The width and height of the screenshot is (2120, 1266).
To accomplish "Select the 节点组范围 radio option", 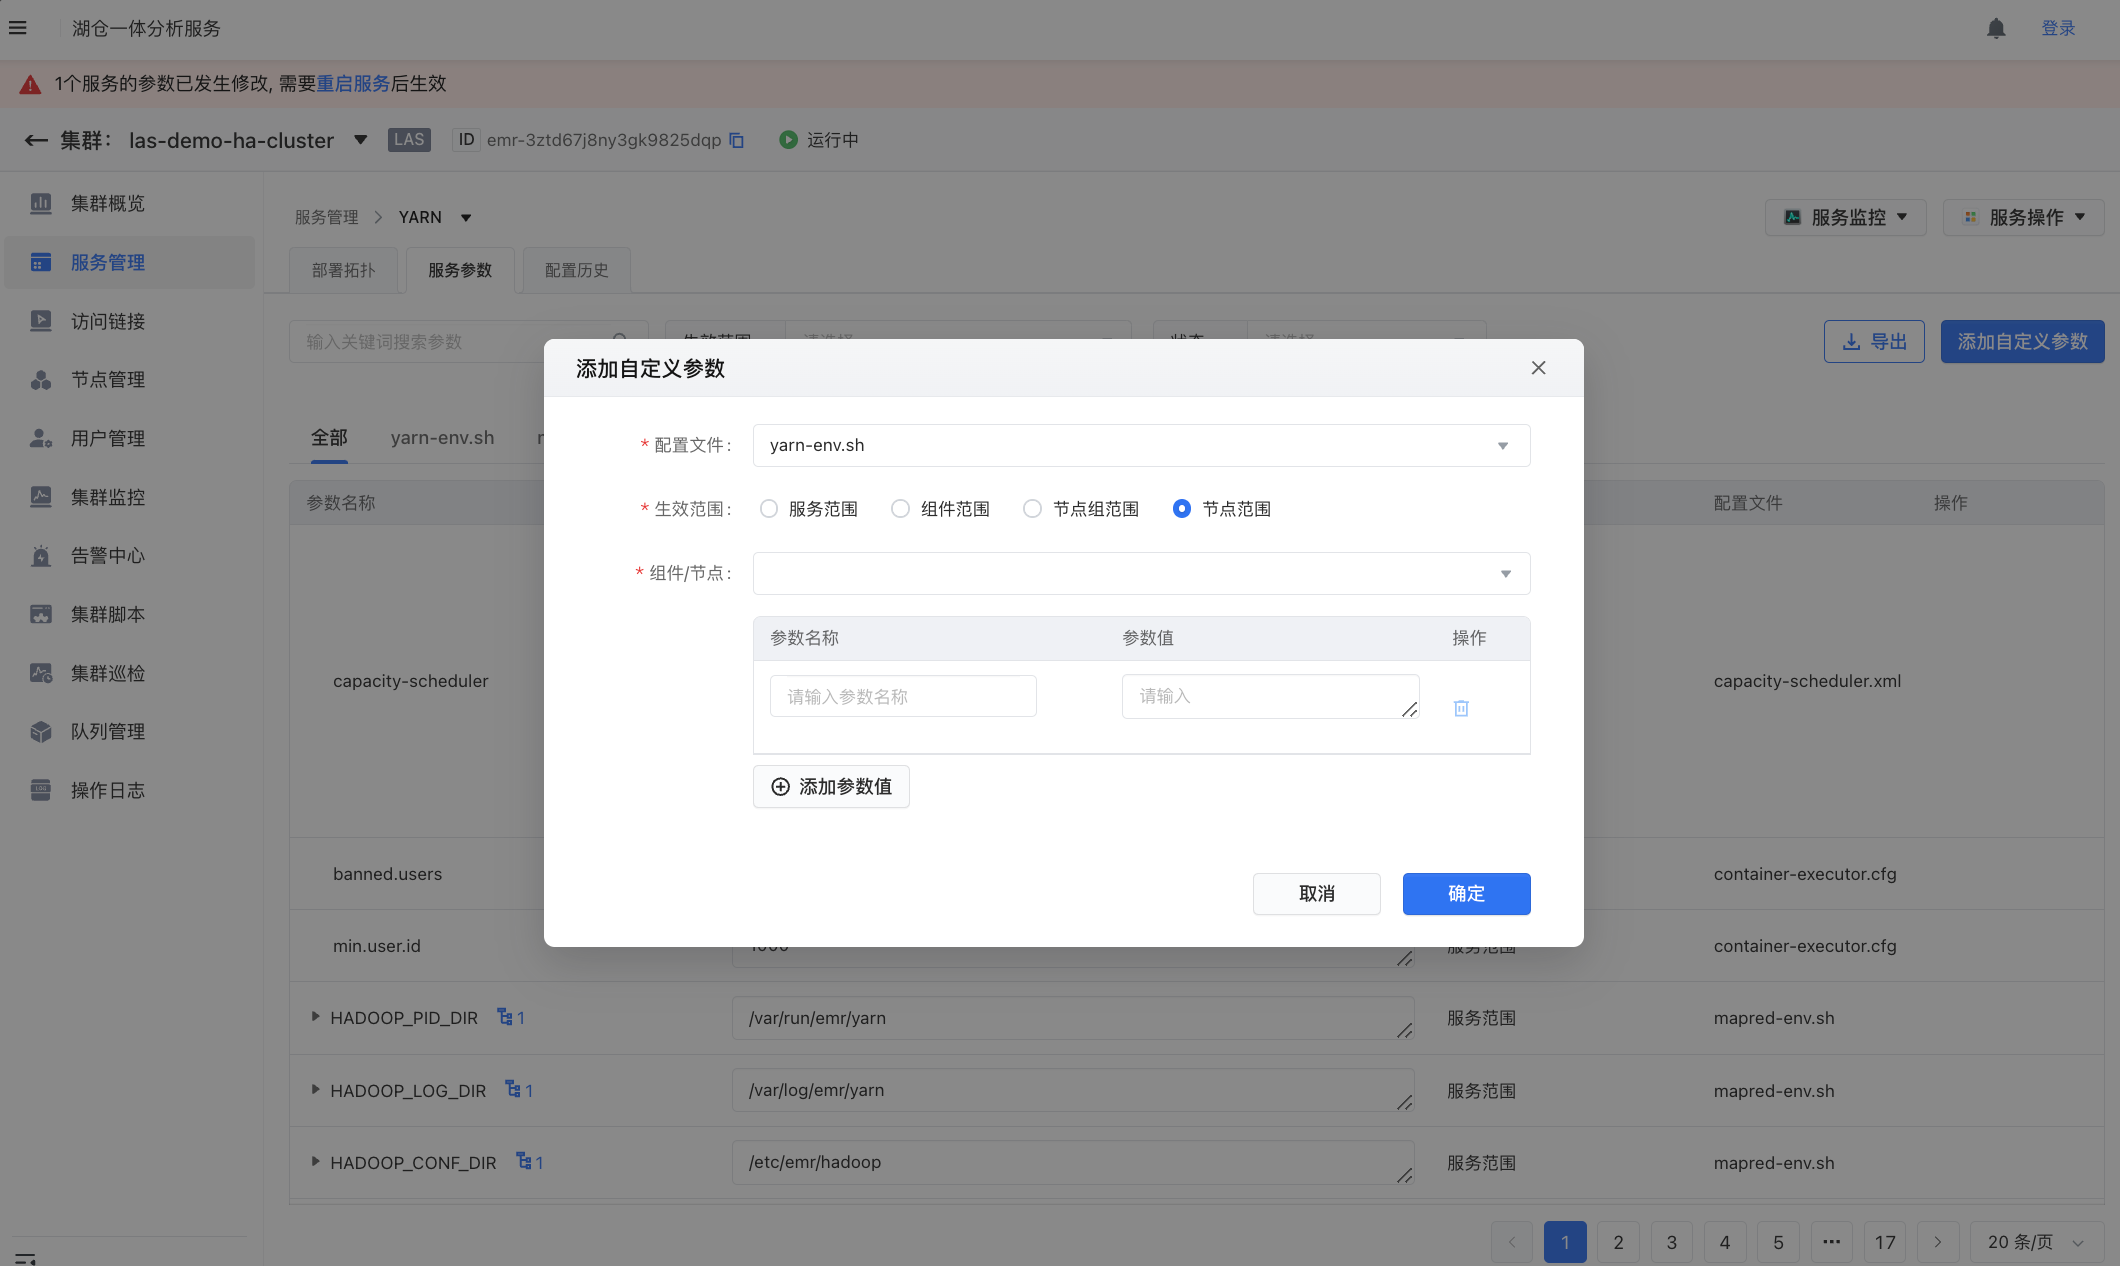I will pos(1032,509).
